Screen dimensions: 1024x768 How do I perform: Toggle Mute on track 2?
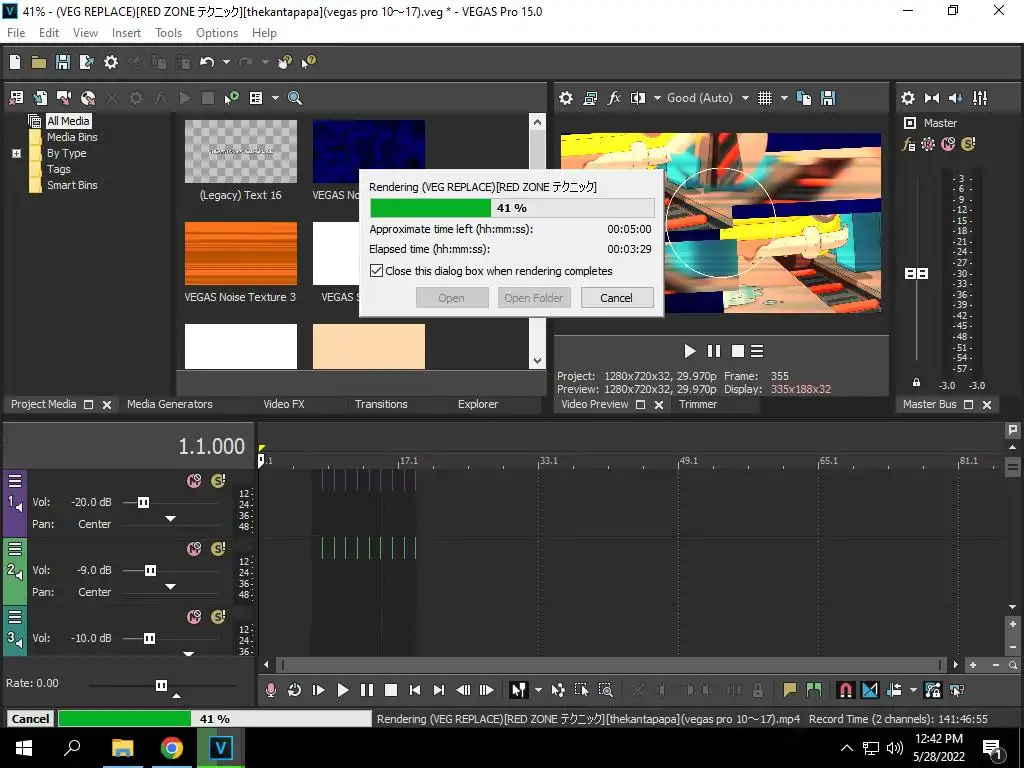[194, 549]
